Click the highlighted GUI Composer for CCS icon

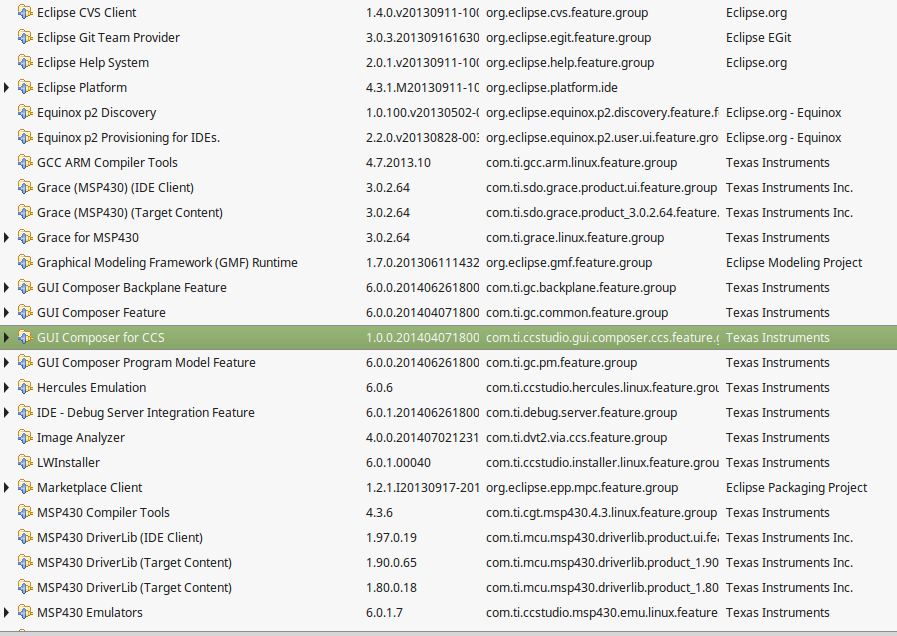click(x=25, y=337)
